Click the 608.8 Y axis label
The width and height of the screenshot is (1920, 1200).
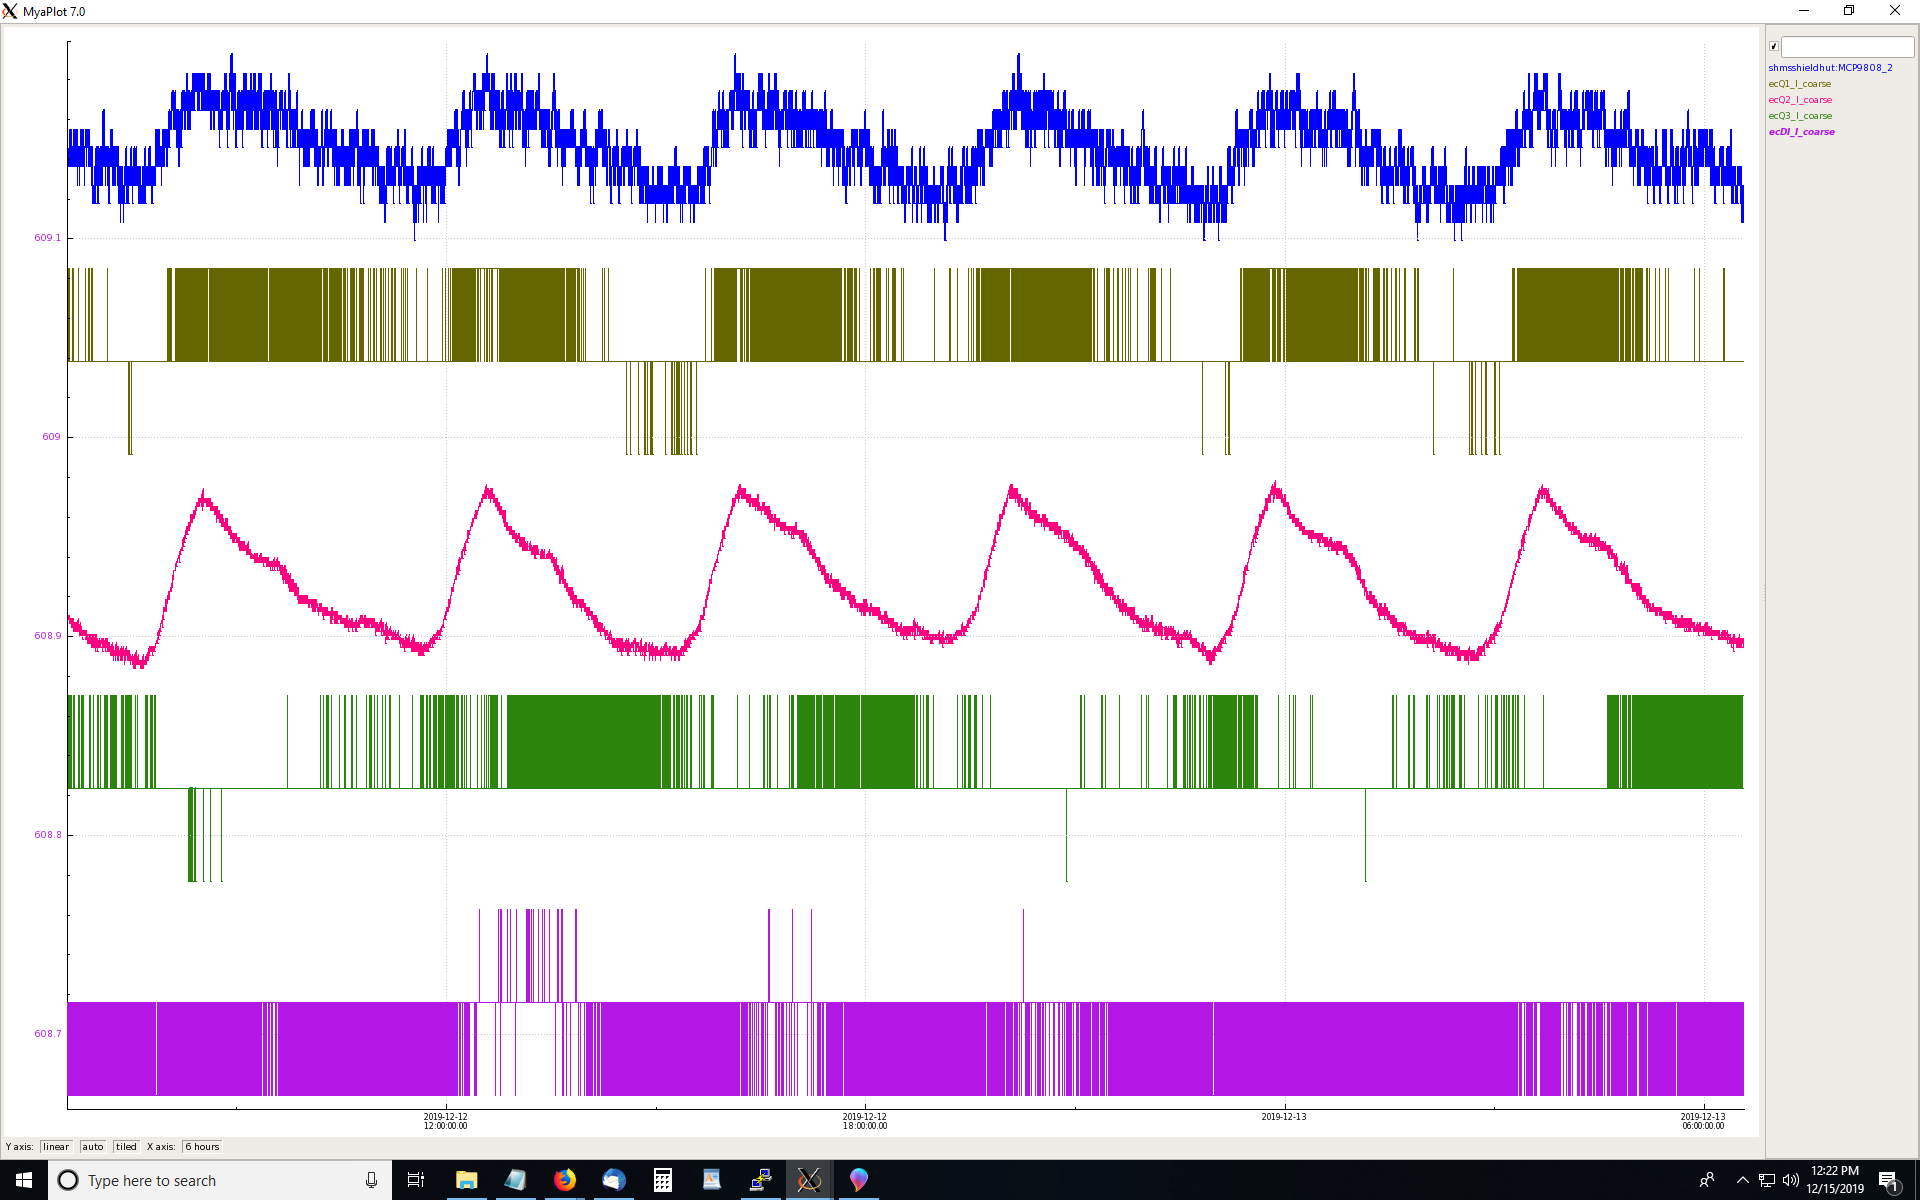pos(47,835)
